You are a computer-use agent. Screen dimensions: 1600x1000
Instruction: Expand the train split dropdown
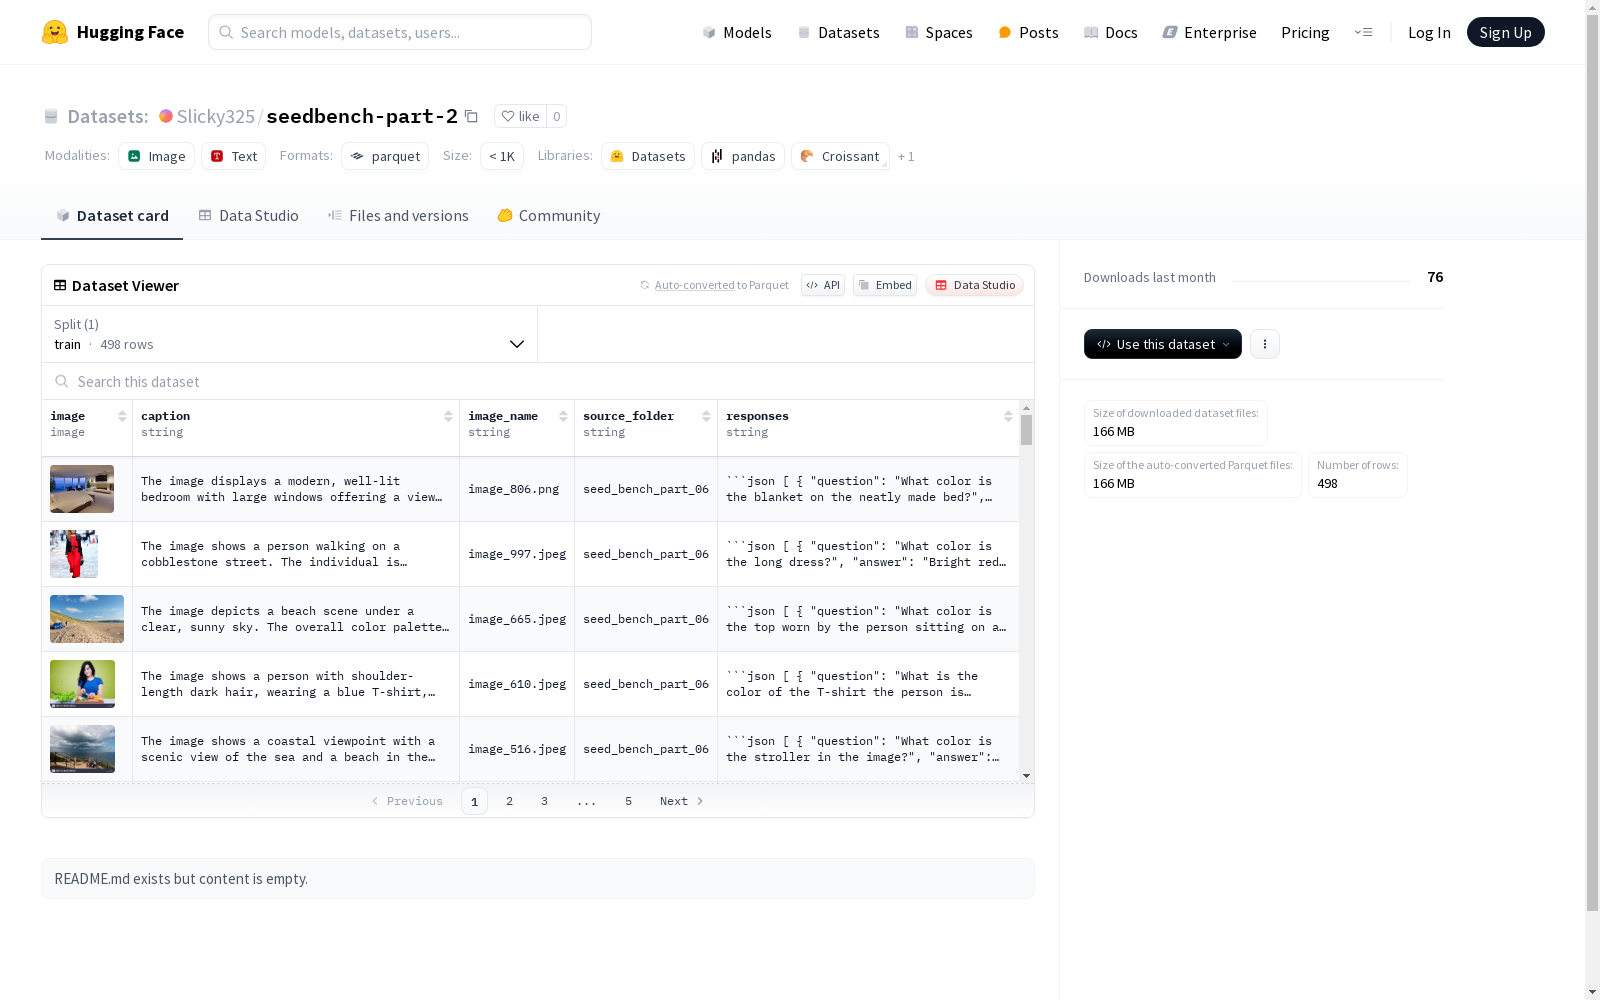tap(290, 334)
